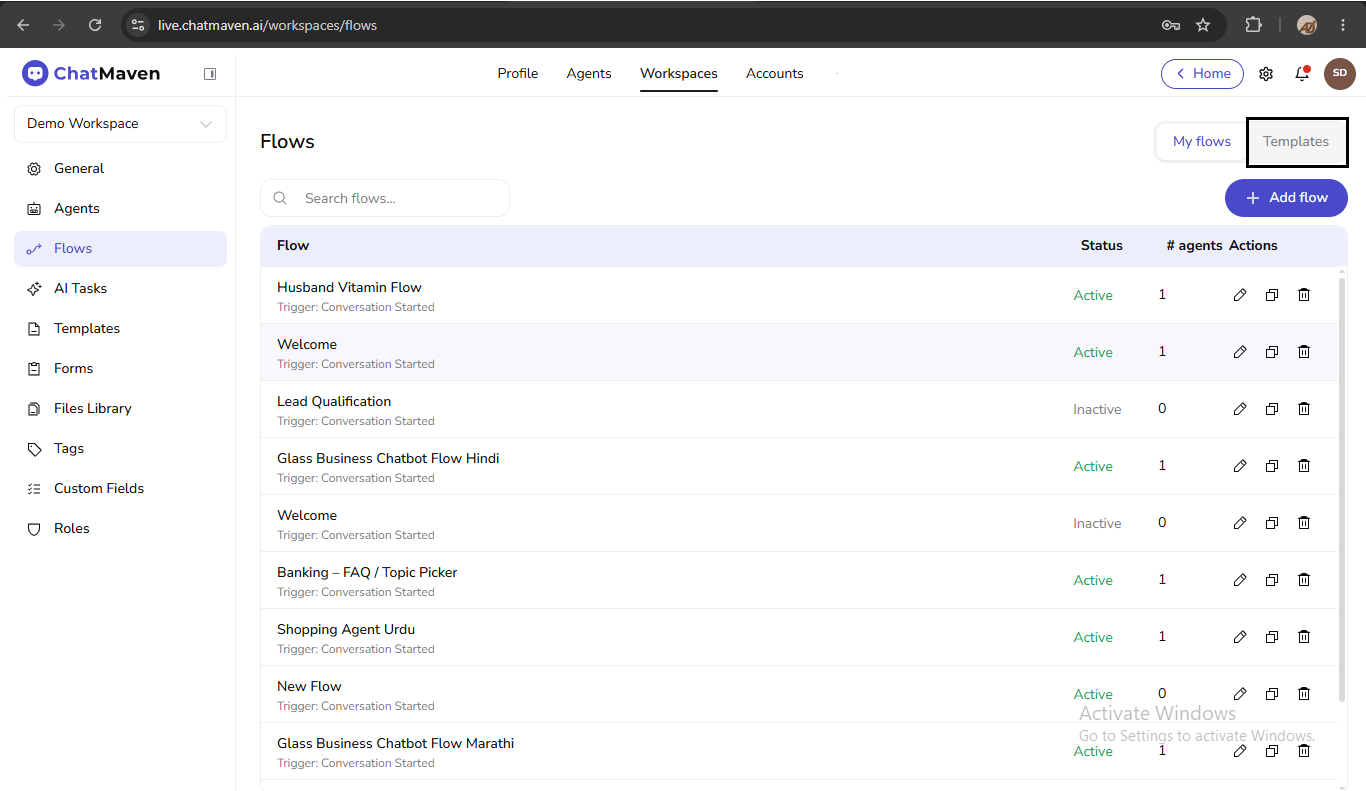Open Custom Fields in the sidebar
The height and width of the screenshot is (791, 1366).
[120, 489]
